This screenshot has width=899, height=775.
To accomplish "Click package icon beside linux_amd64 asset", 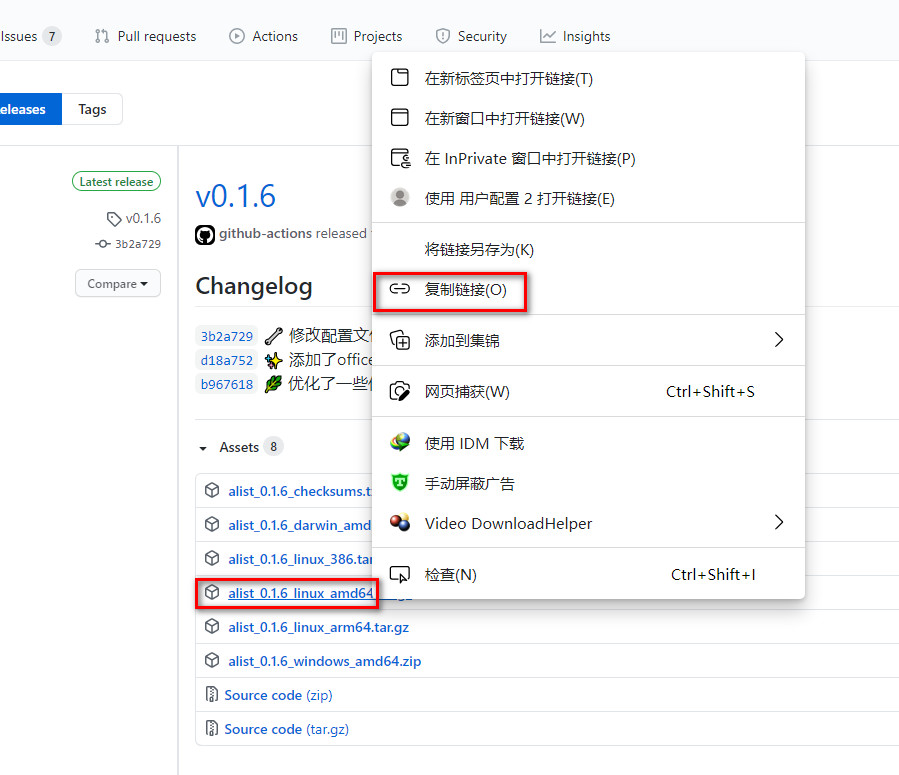I will (212, 592).
